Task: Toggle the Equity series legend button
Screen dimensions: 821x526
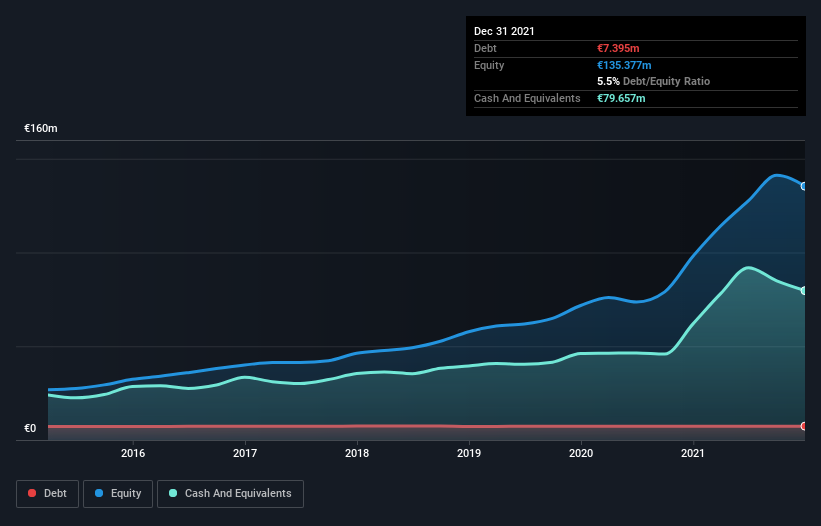Action: 118,494
